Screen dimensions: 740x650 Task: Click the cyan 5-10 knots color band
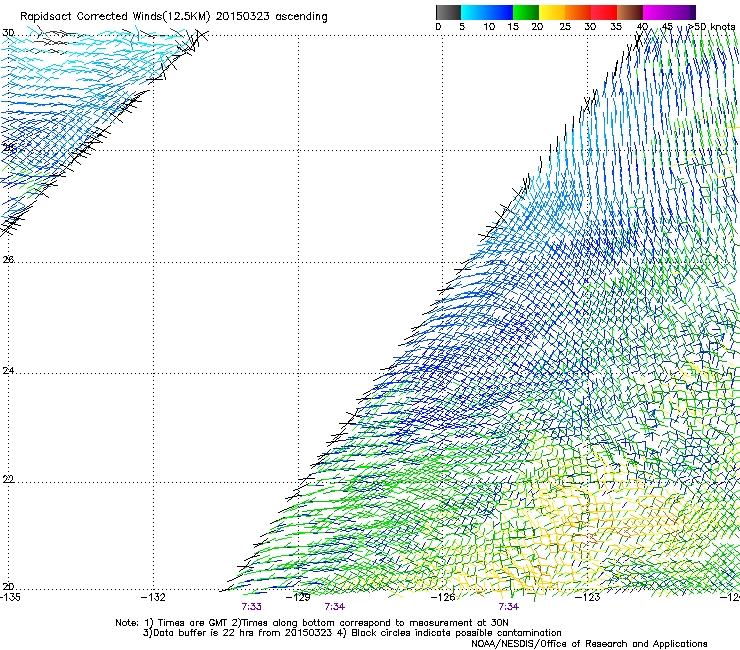[474, 12]
